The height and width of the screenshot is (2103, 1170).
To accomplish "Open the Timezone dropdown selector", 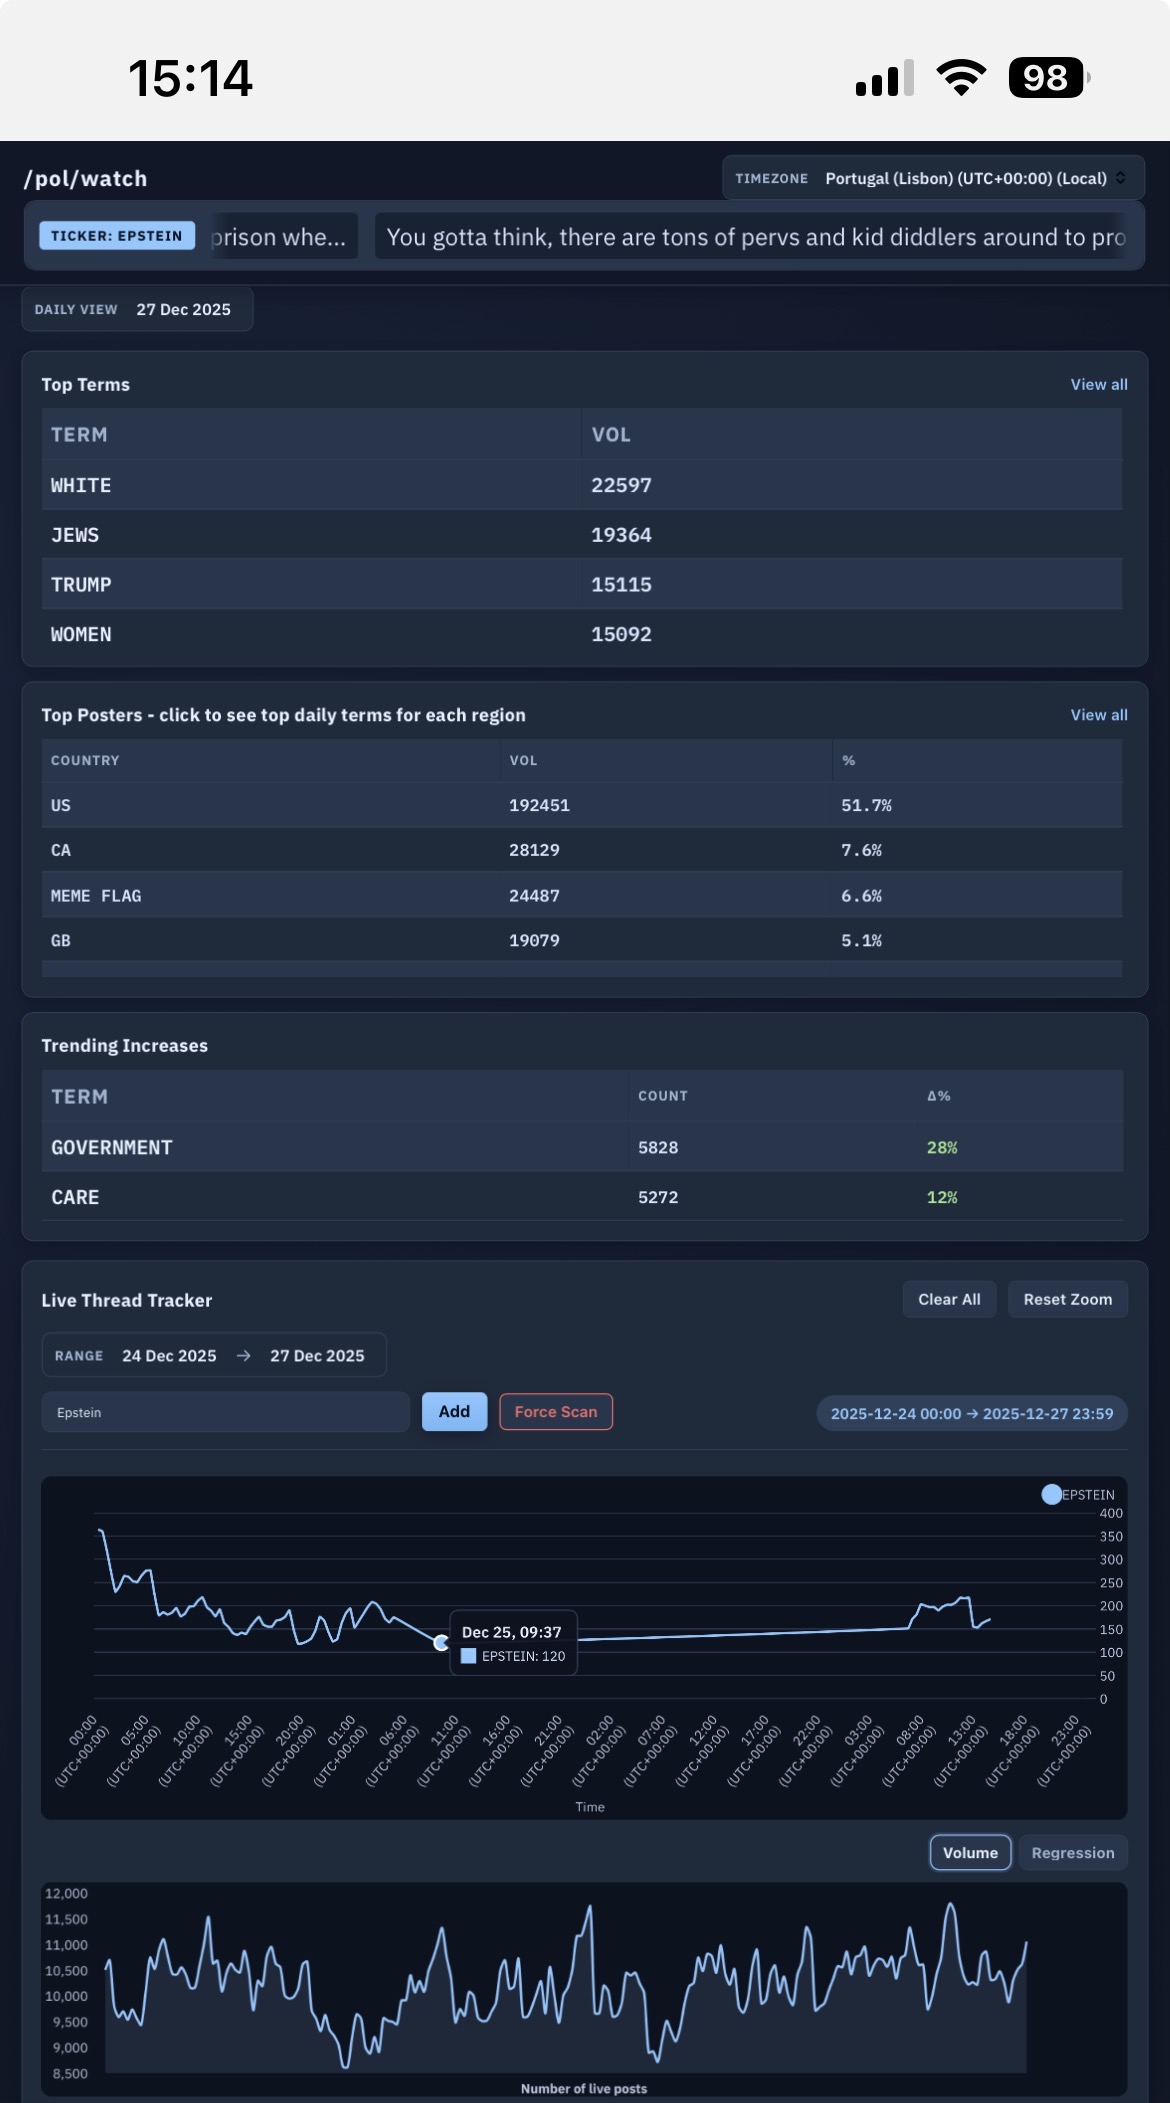I will pyautogui.click(x=933, y=178).
